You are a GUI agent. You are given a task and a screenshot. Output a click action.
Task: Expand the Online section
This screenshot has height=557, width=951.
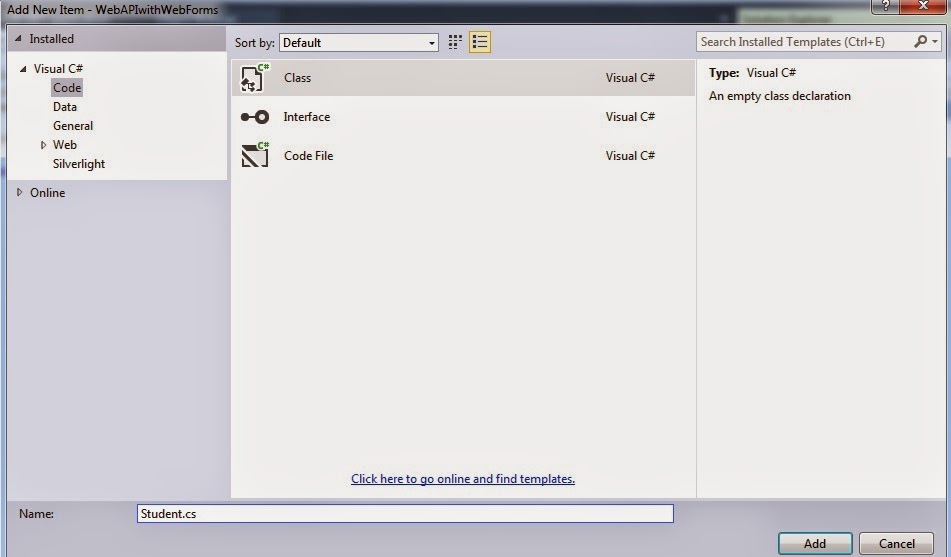(19, 193)
